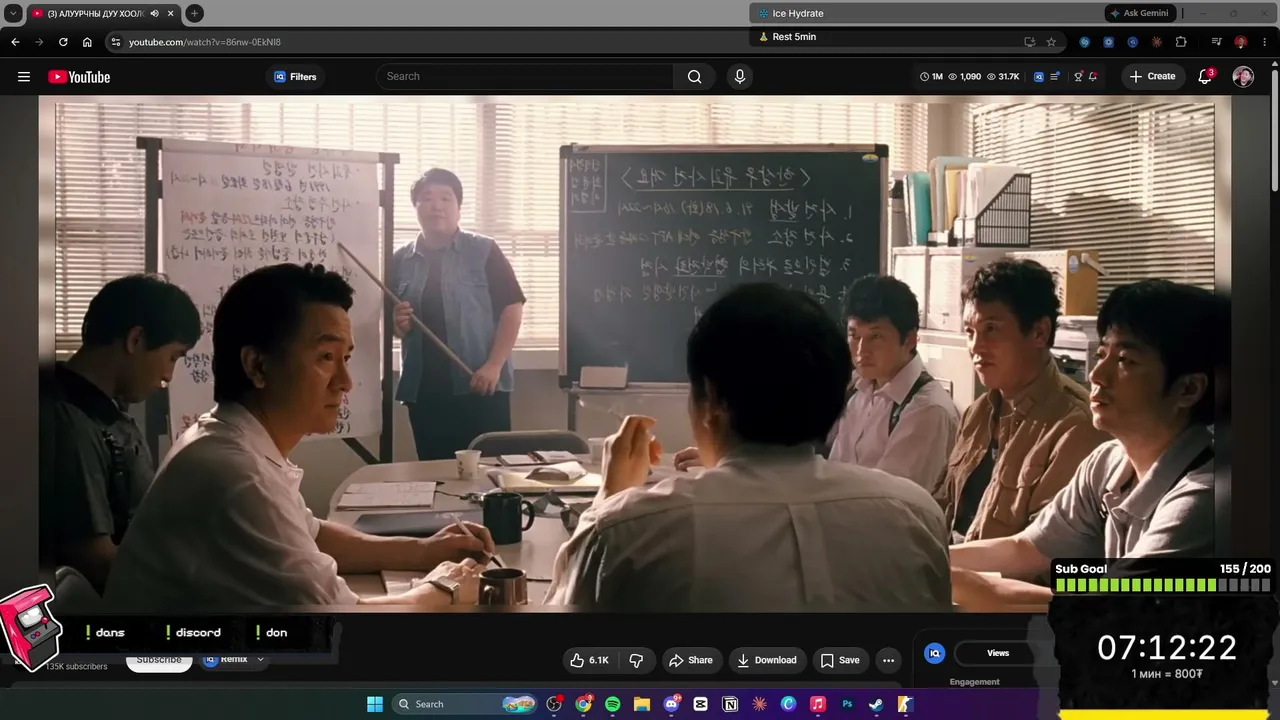Open the Windows Start menu
Viewport: 1280px width, 720px height.
375,704
